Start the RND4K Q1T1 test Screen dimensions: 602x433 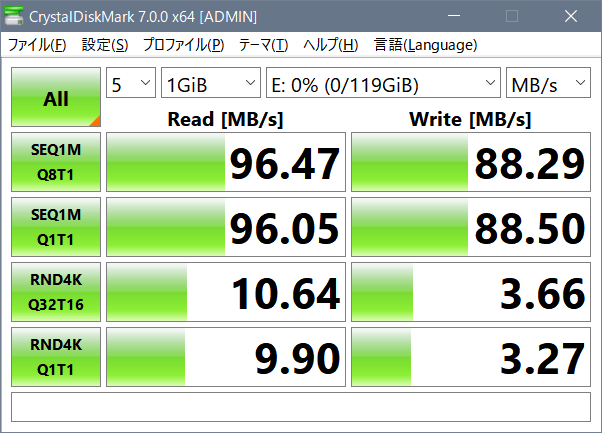(x=56, y=357)
